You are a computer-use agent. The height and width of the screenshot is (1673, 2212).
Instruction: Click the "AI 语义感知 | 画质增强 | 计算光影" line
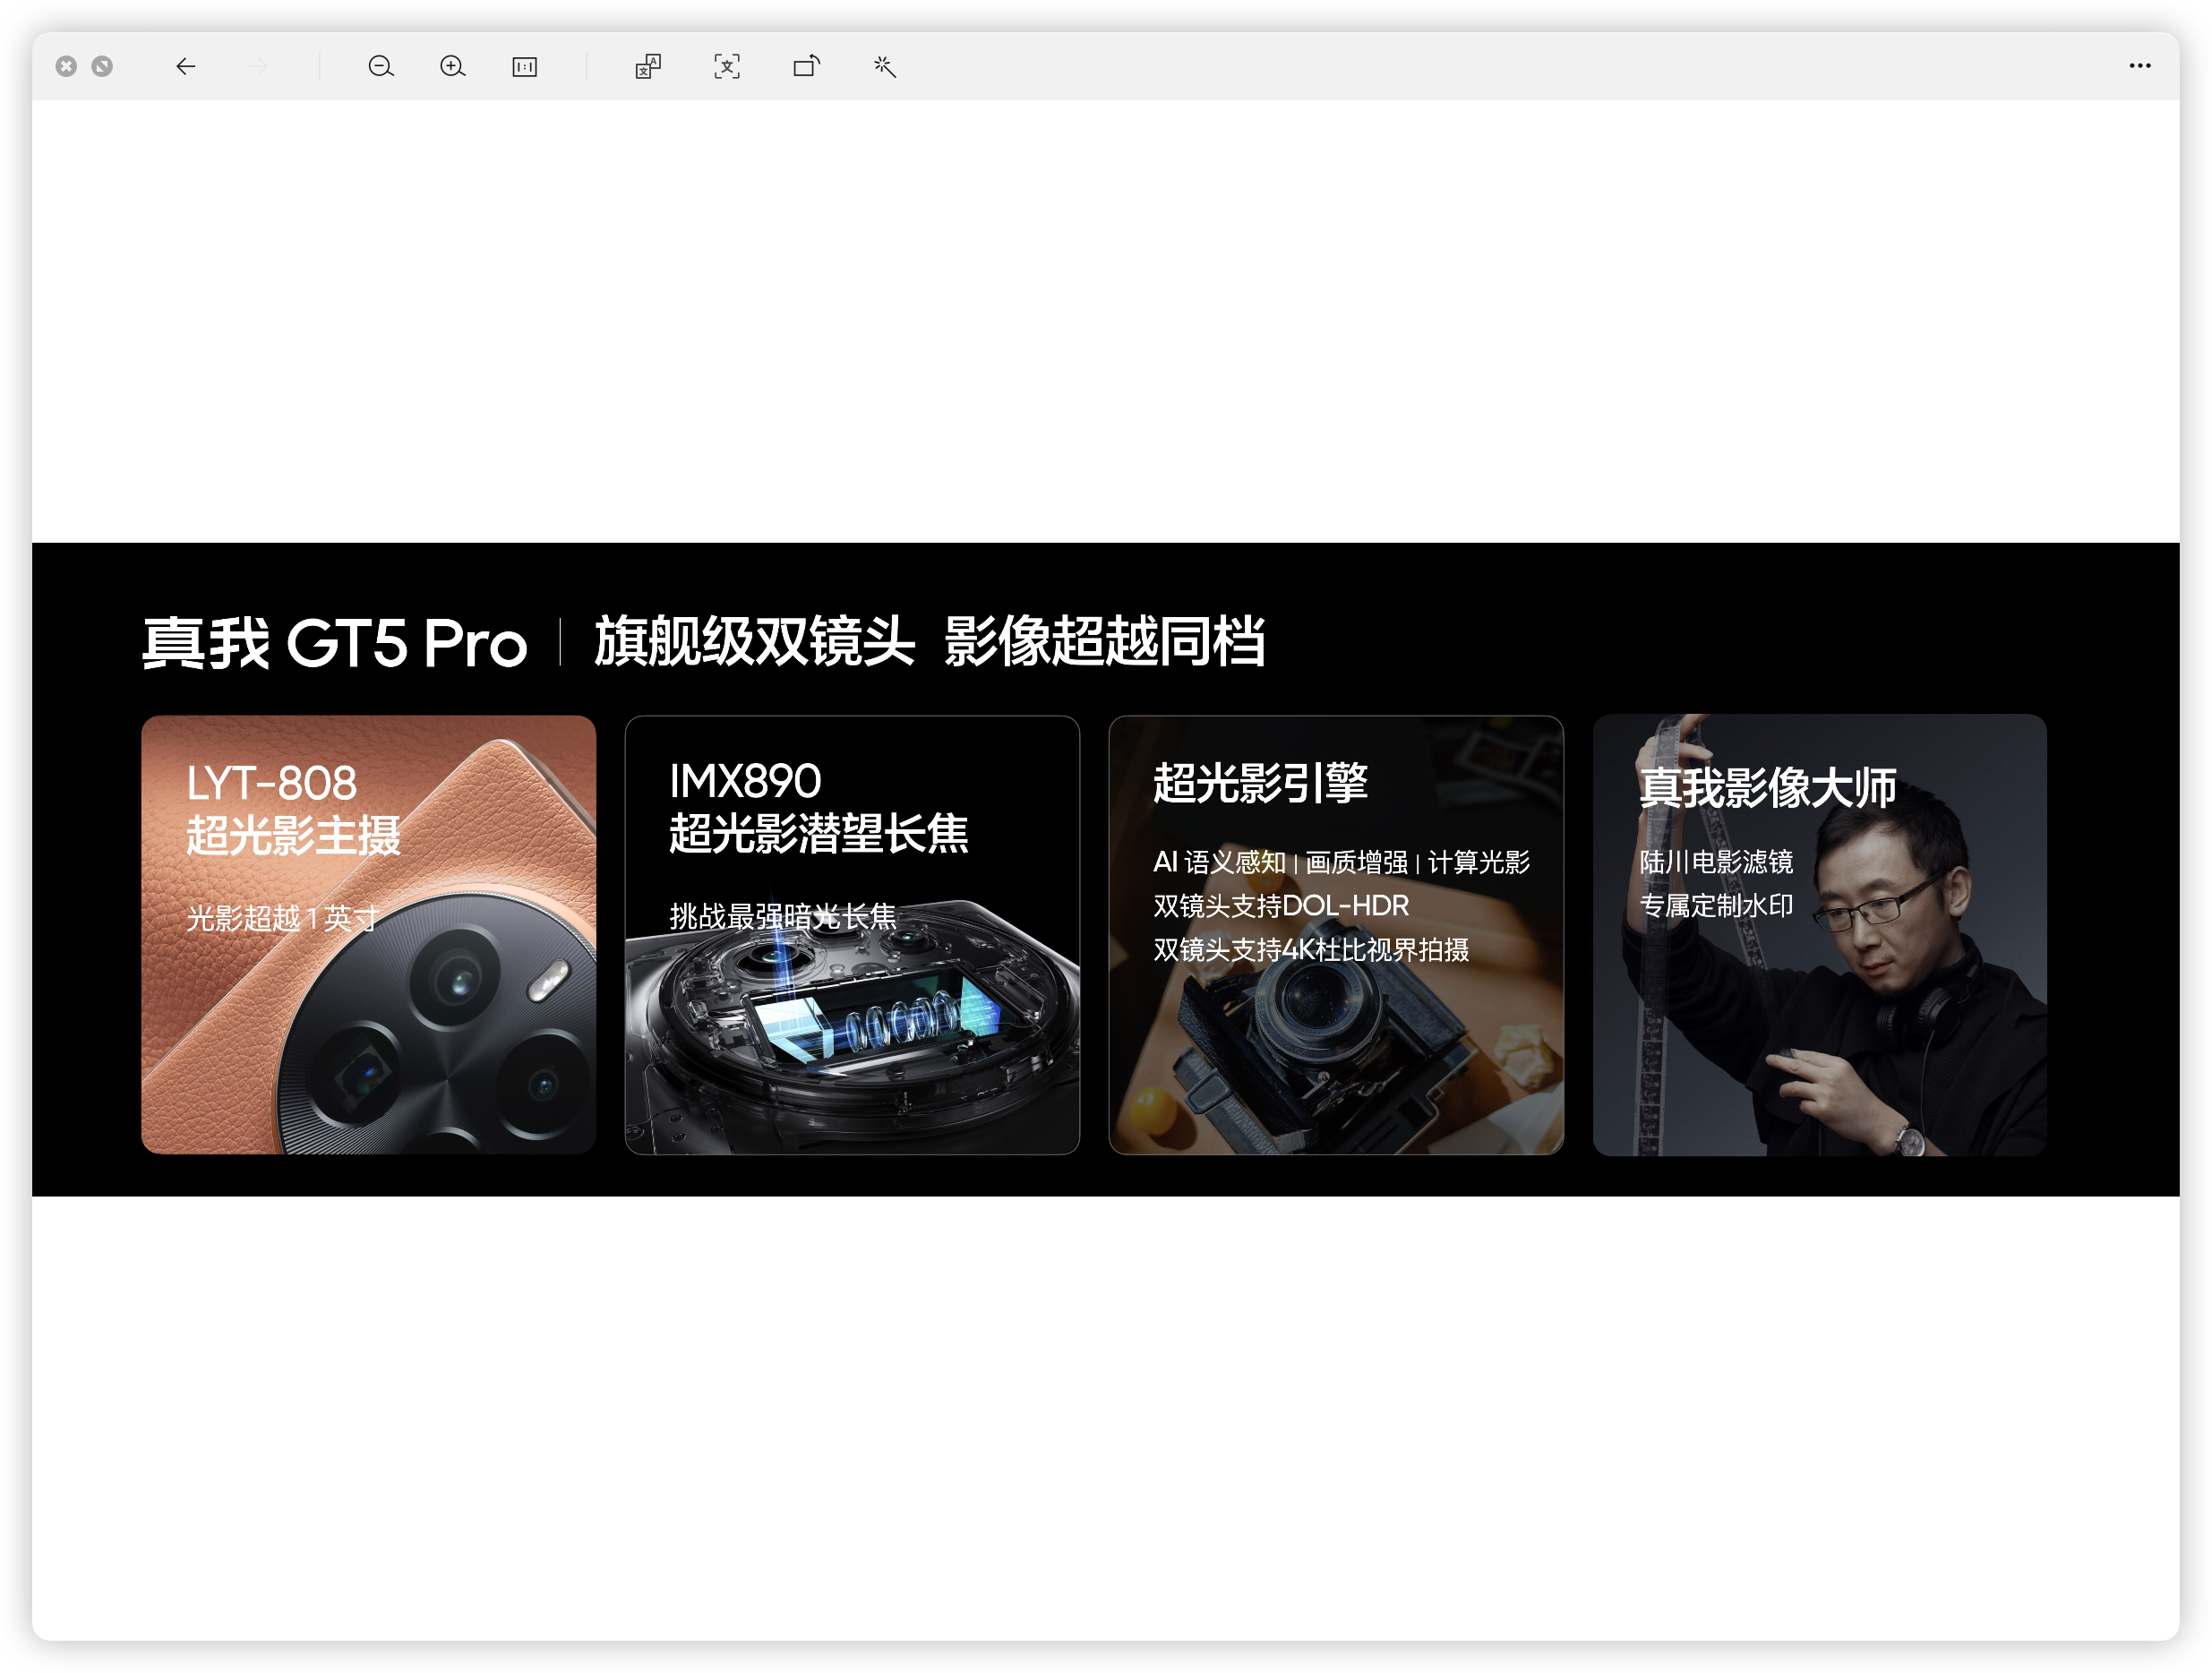(x=1342, y=862)
